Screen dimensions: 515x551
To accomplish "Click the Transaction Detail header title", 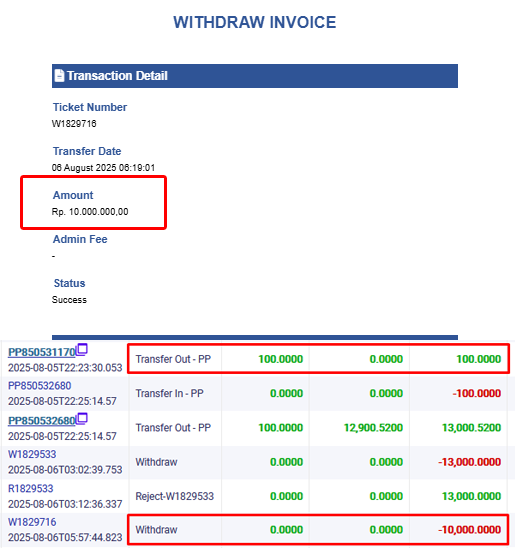I will point(117,76).
